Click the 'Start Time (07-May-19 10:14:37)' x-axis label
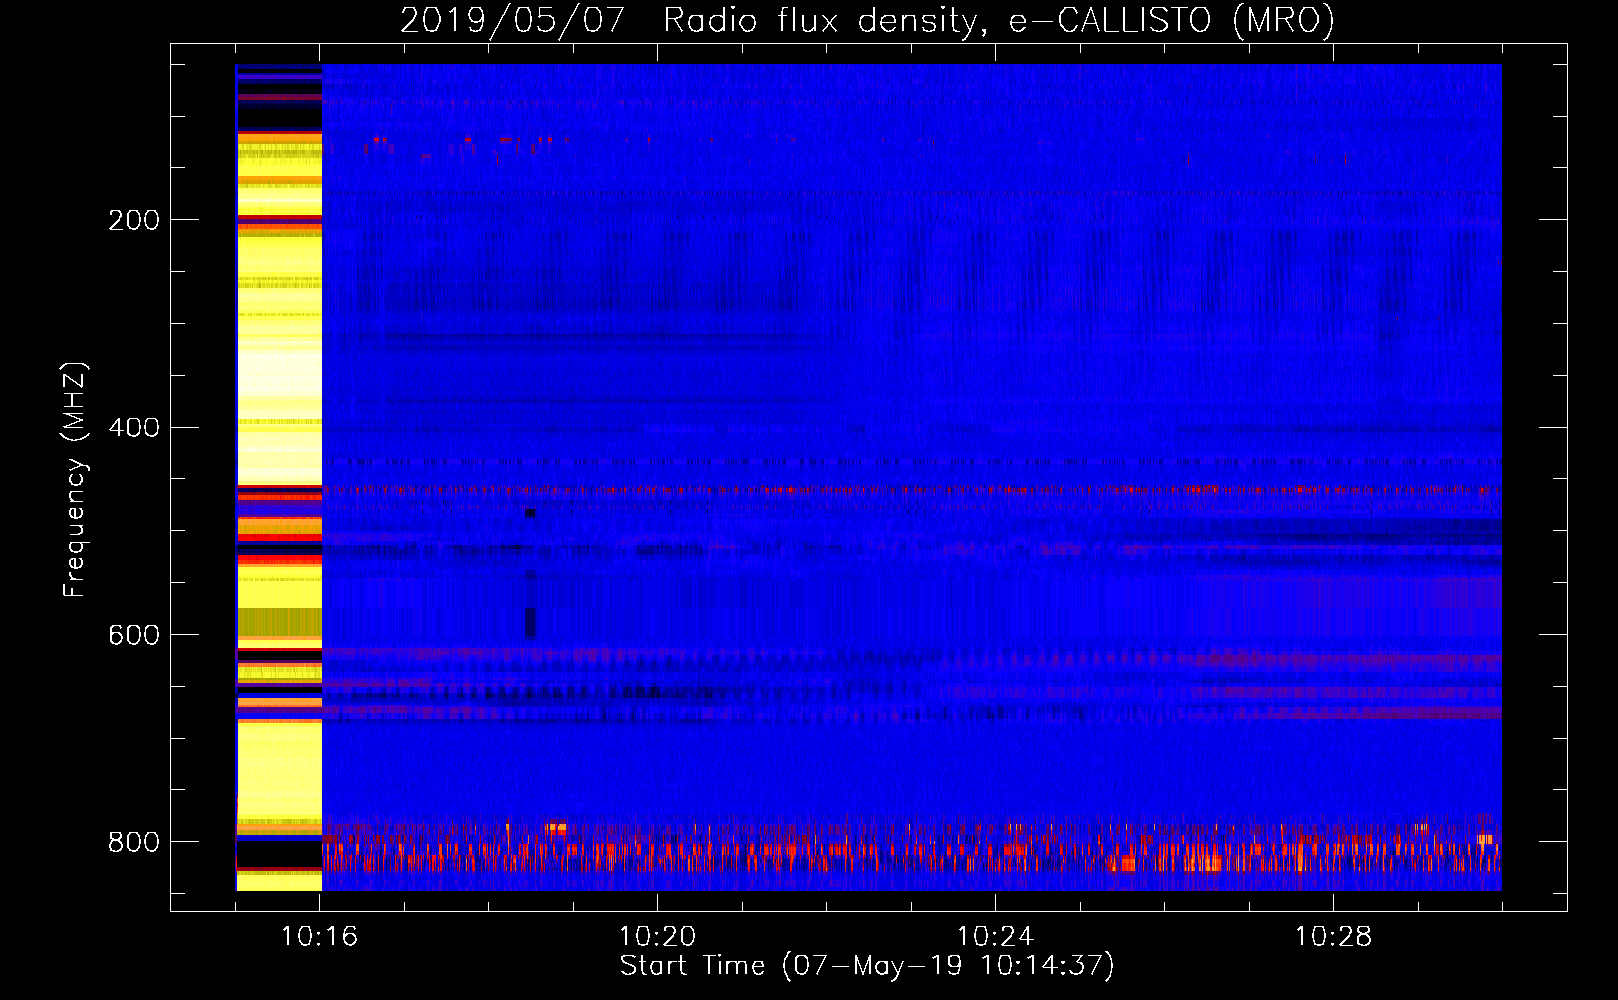The height and width of the screenshot is (1000, 1618). click(867, 966)
